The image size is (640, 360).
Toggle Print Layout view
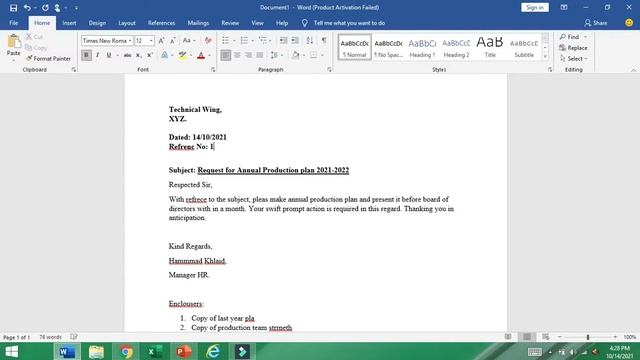click(527, 337)
